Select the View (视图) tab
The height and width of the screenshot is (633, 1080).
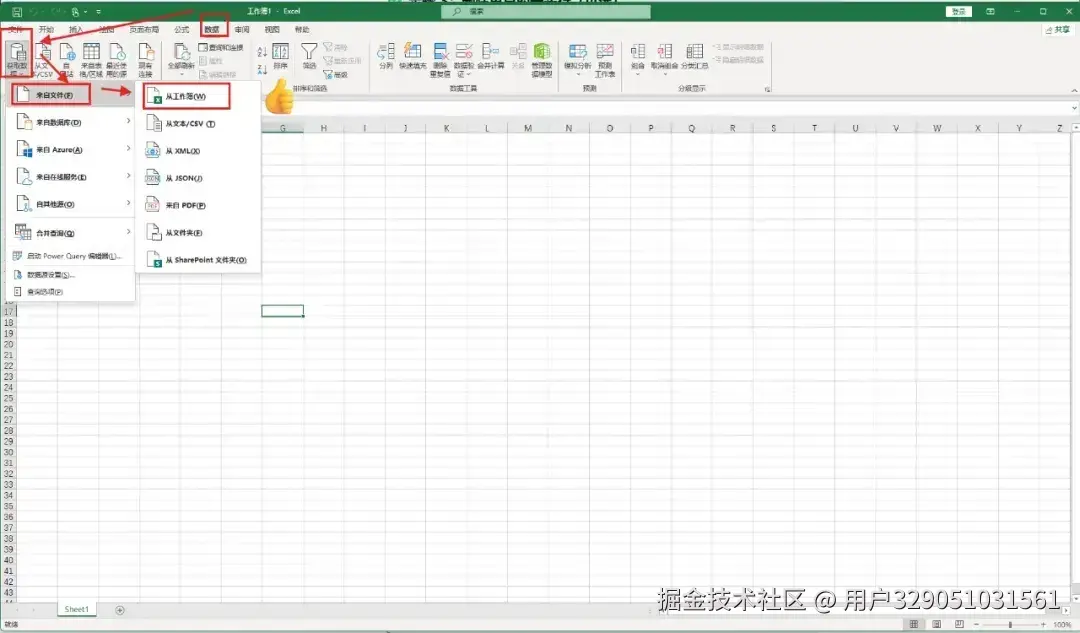pyautogui.click(x=272, y=30)
